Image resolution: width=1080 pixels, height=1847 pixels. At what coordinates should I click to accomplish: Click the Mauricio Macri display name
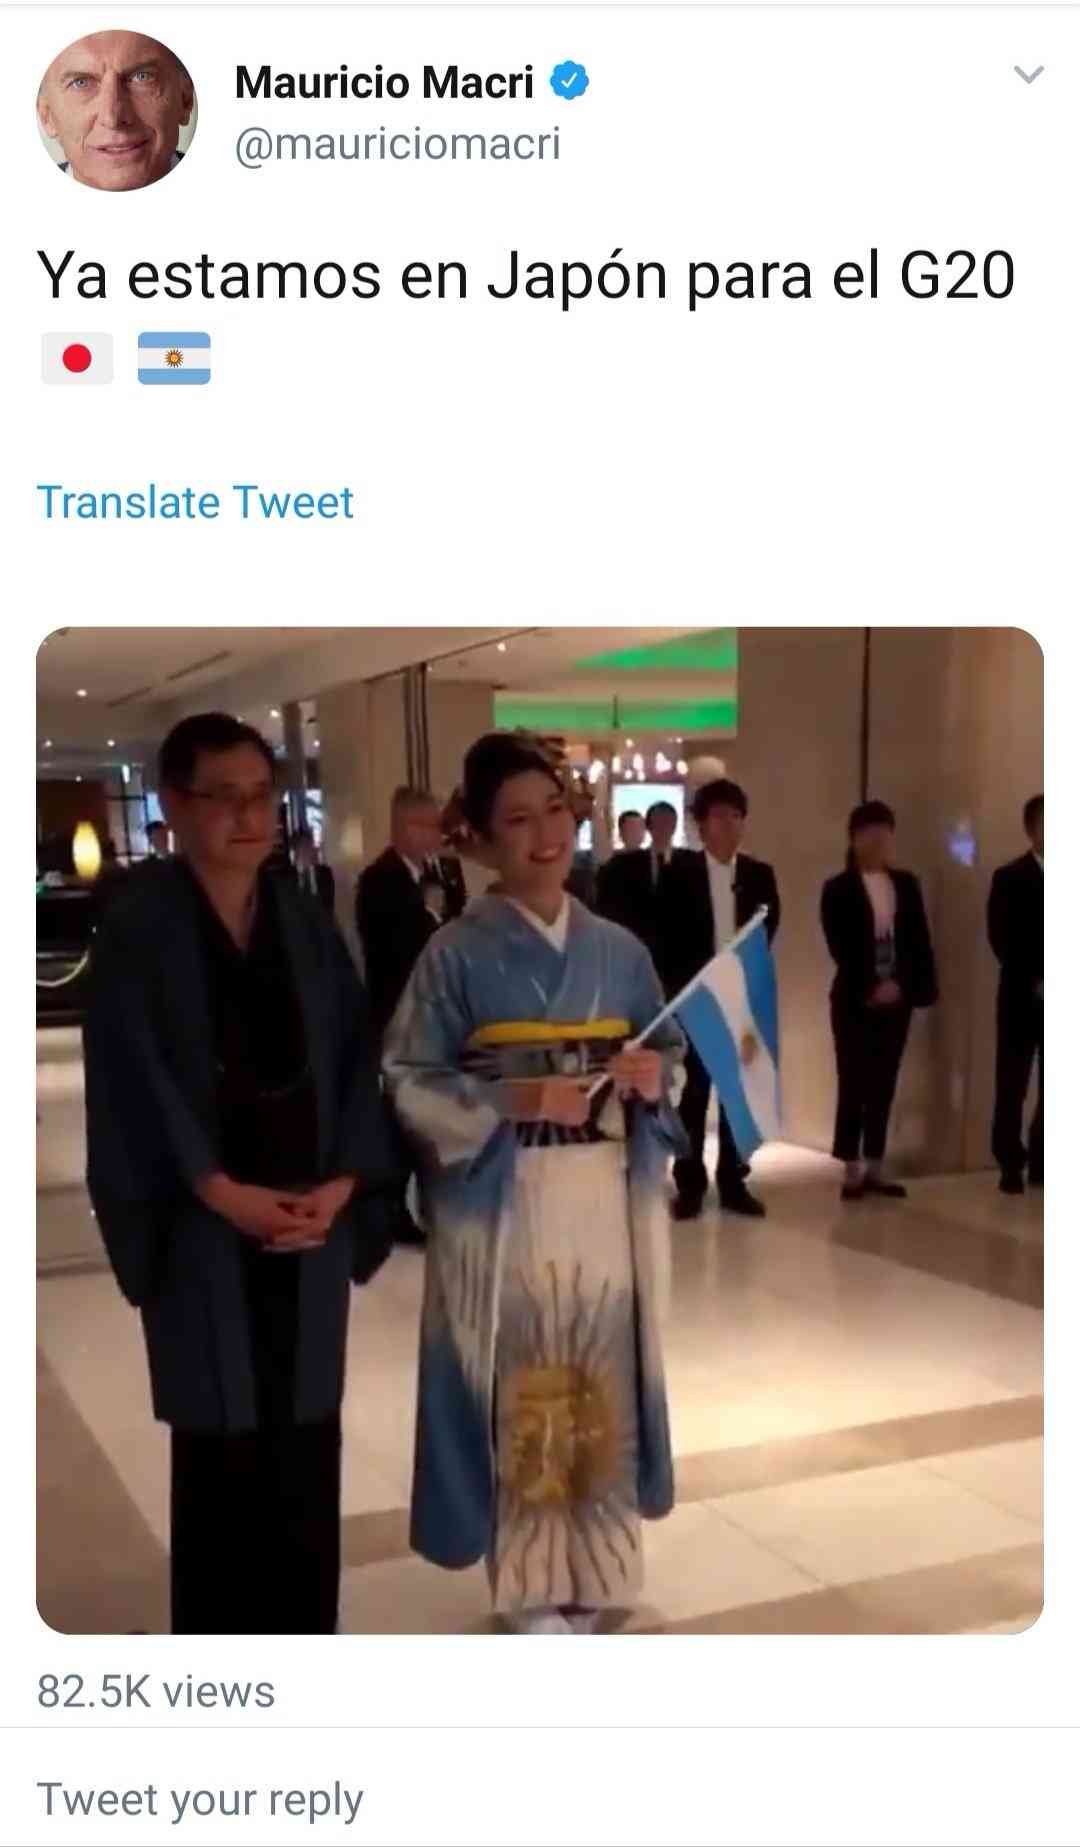coord(384,82)
